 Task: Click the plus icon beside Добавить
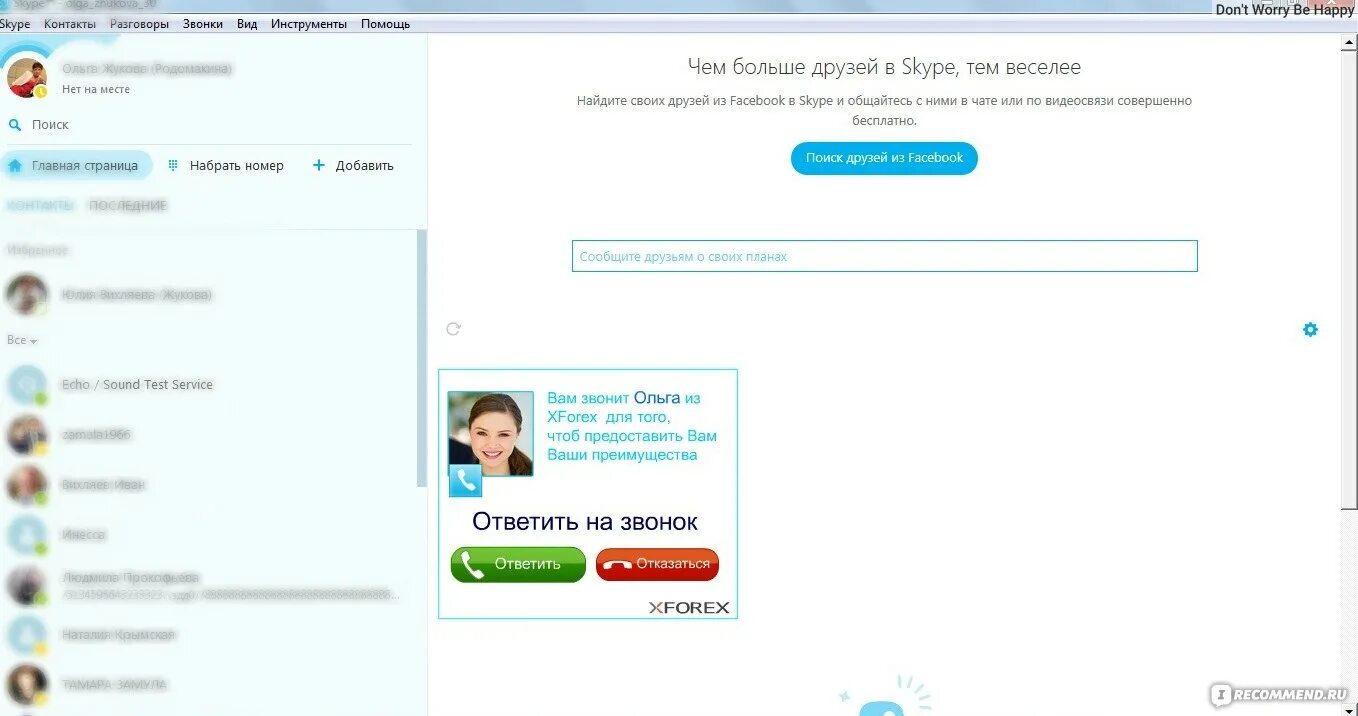(x=319, y=165)
